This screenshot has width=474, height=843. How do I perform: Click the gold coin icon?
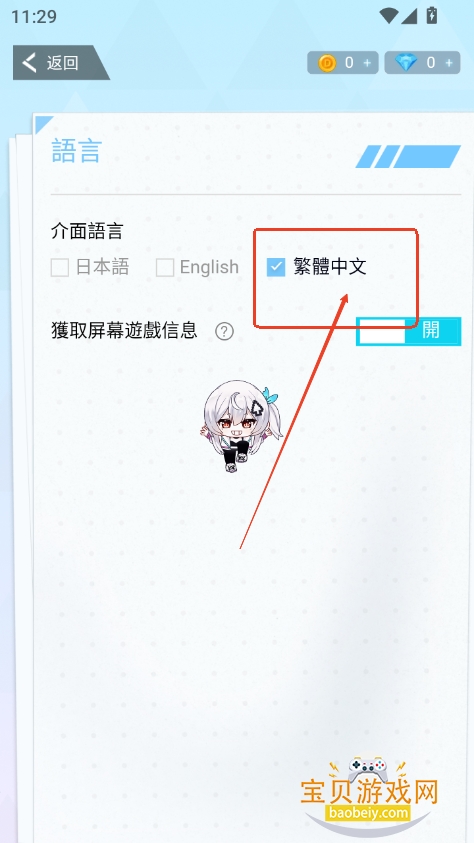(x=327, y=63)
